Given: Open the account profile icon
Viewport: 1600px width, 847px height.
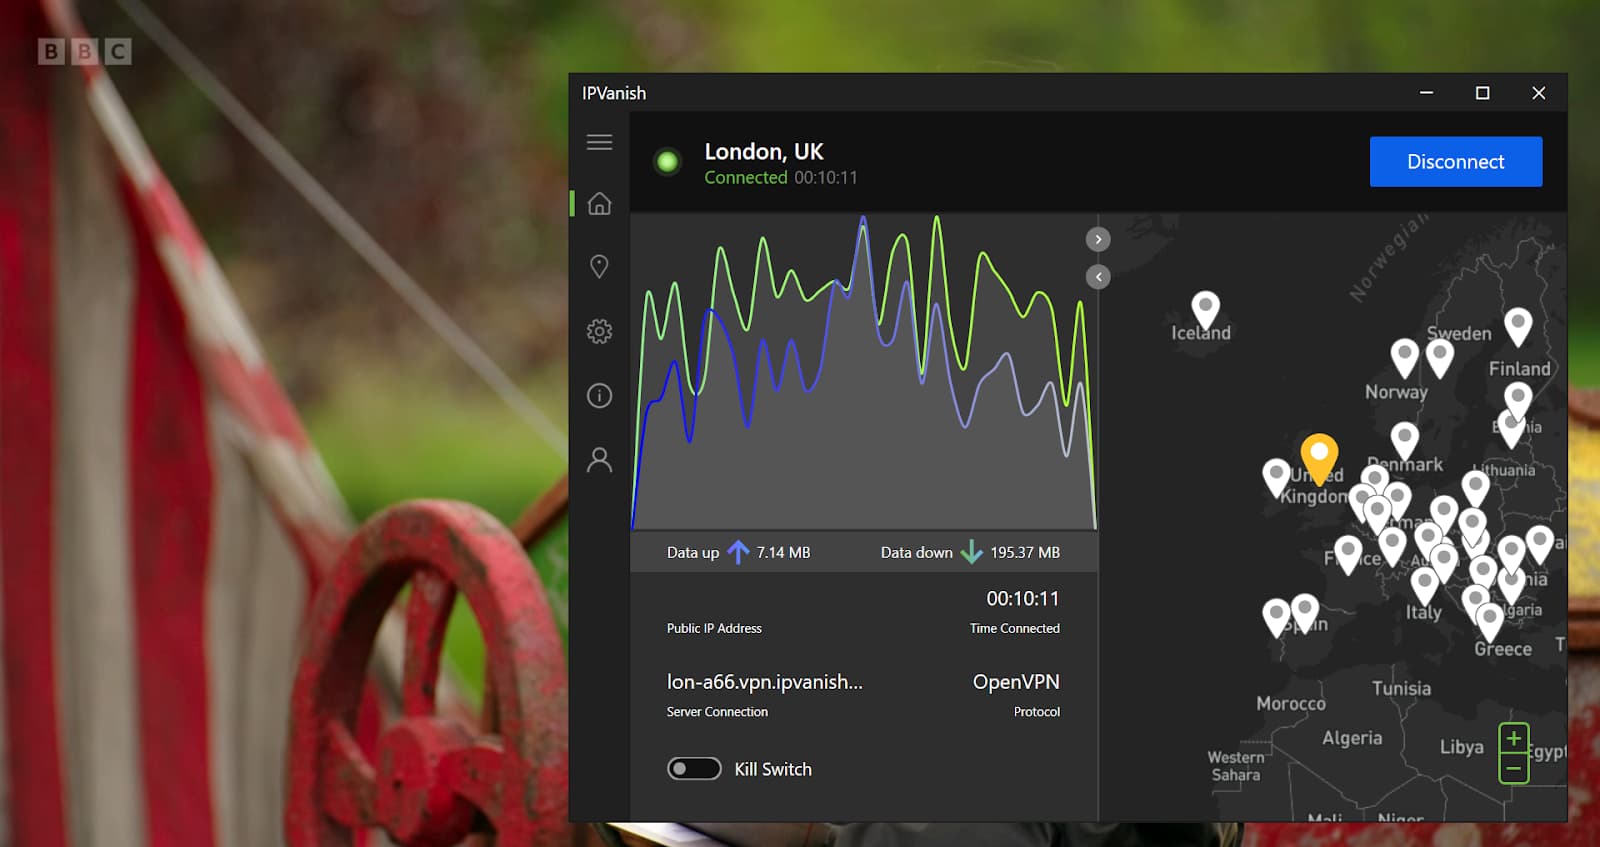Looking at the screenshot, I should pos(599,460).
